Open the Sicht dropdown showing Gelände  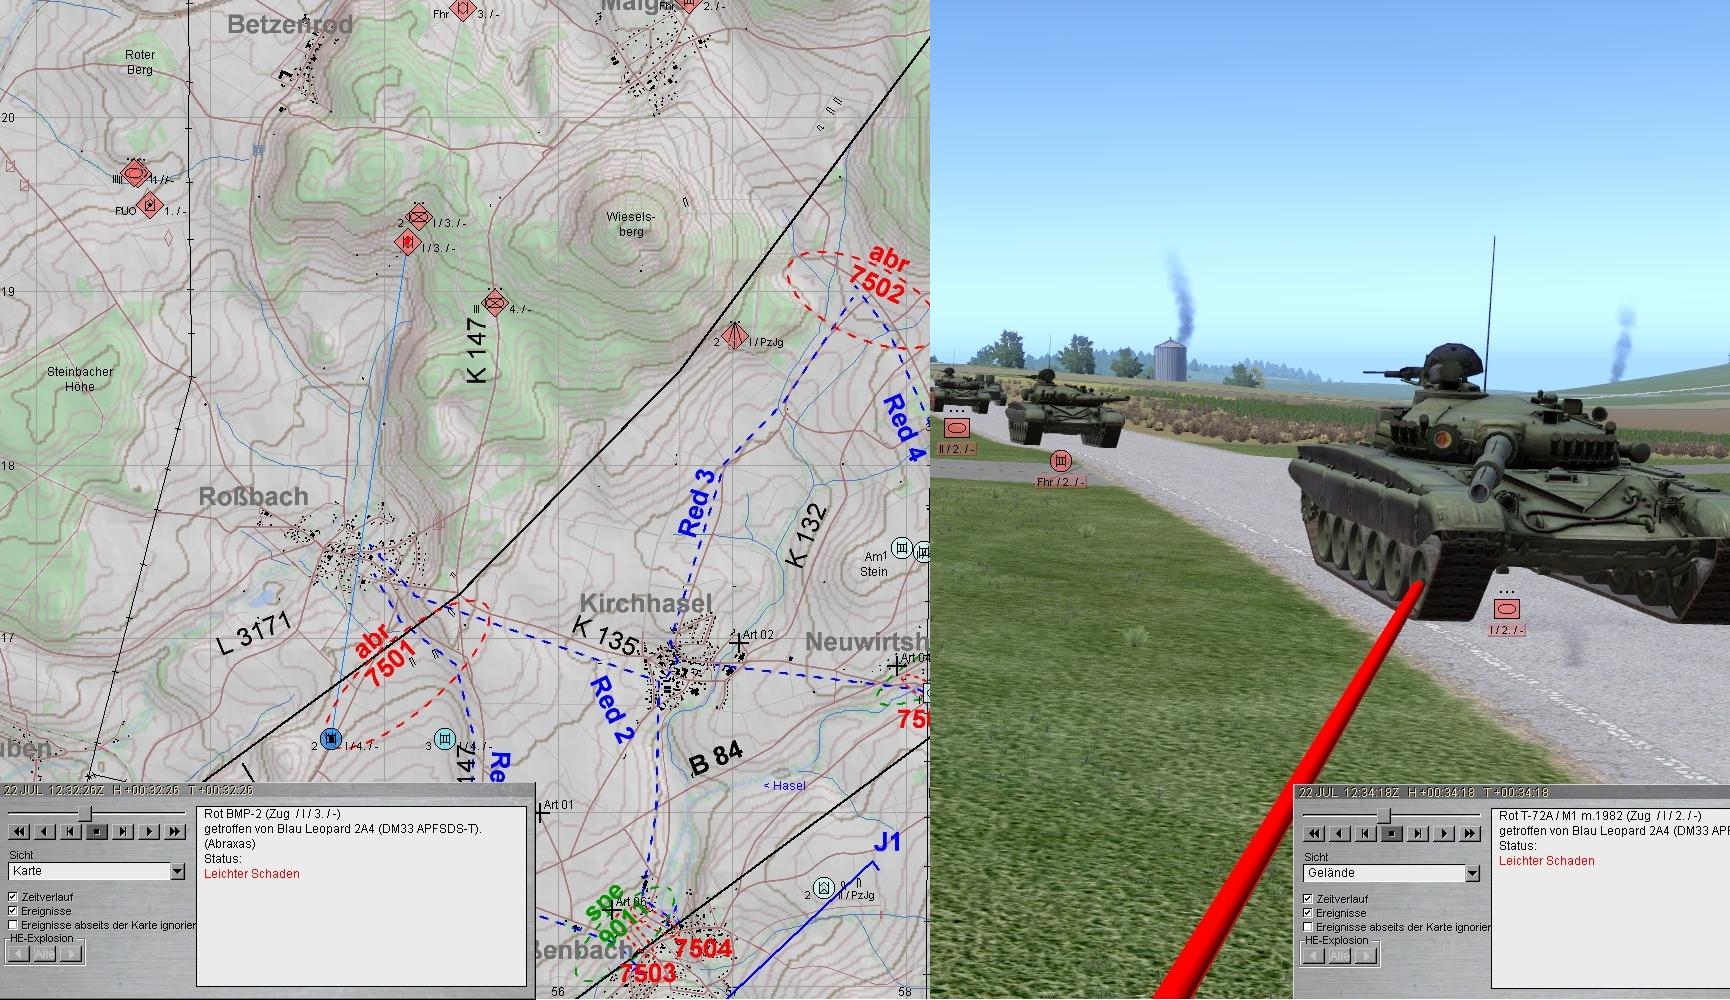pyautogui.click(x=1471, y=874)
